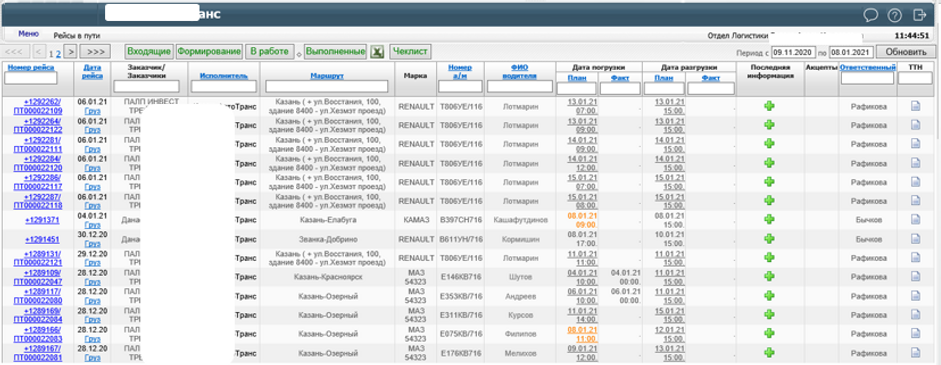The height and width of the screenshot is (365, 941).
Task: Switch to В работе section
Action: [270, 52]
